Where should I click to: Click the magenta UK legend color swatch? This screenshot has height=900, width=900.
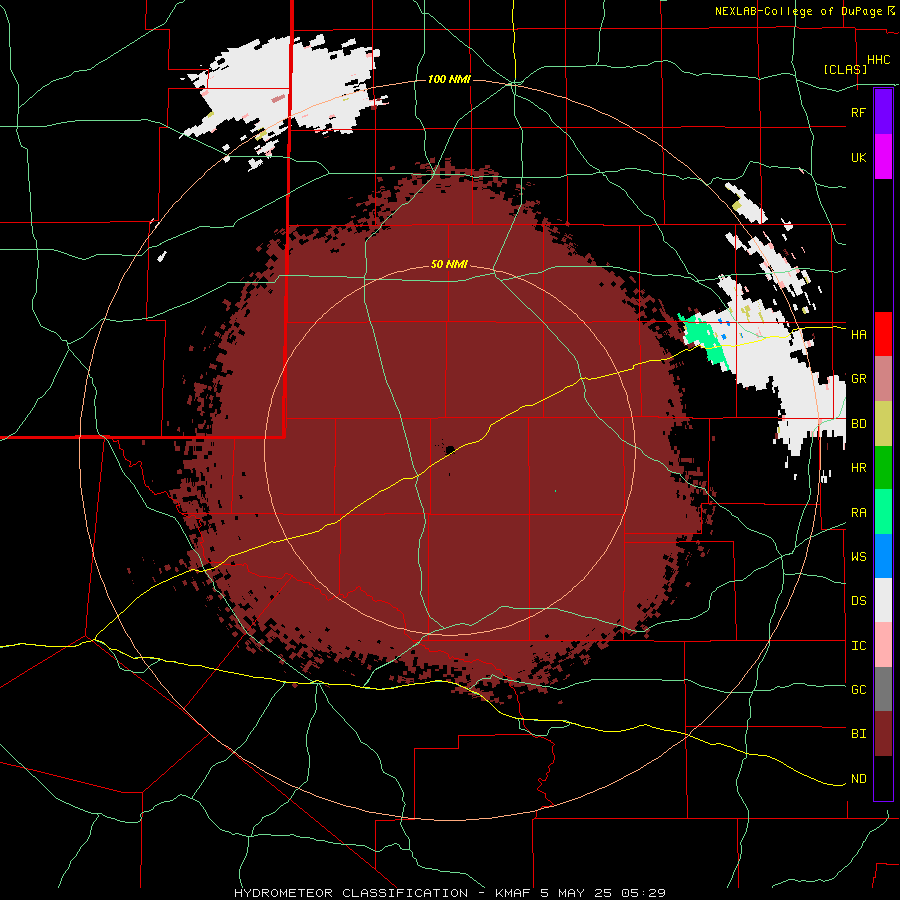pos(883,157)
